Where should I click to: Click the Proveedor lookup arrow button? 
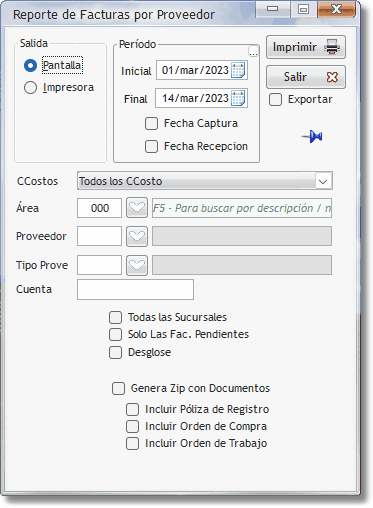(x=137, y=236)
